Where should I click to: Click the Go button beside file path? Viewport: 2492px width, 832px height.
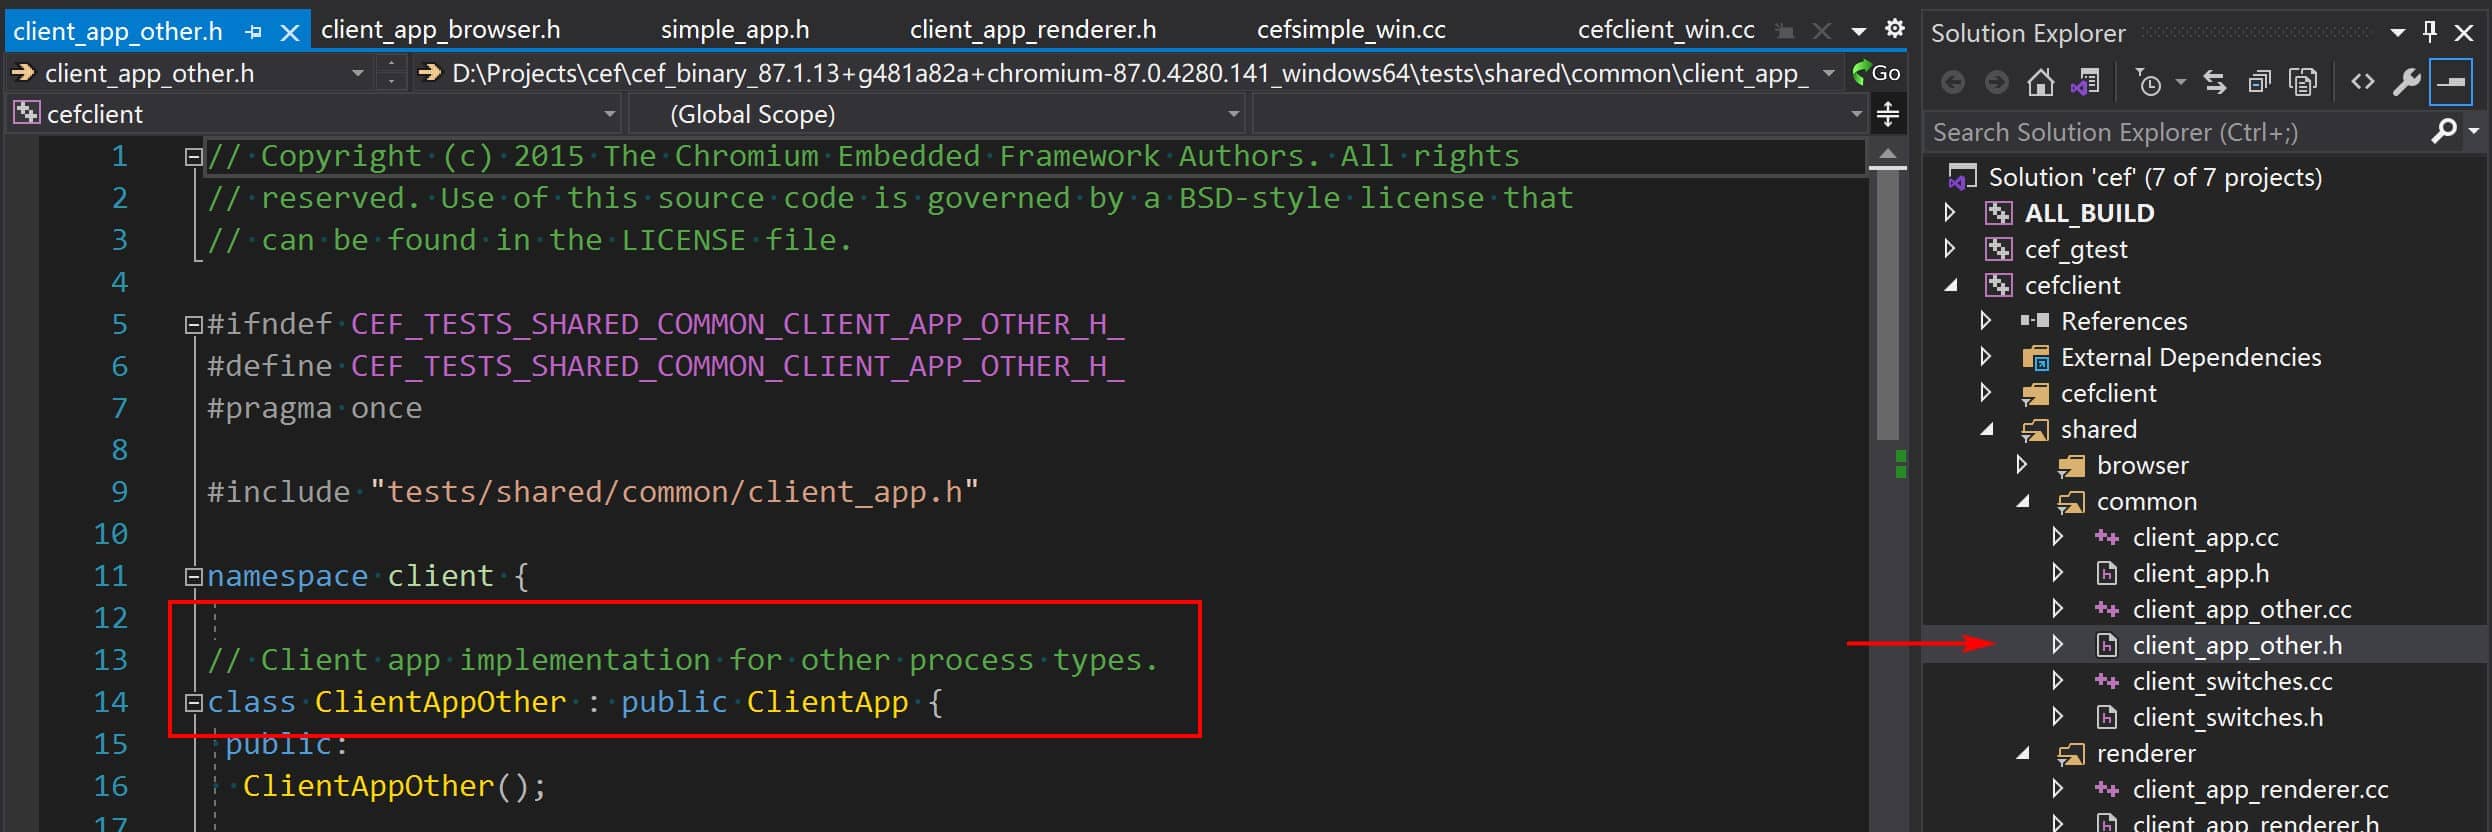pyautogui.click(x=1876, y=72)
